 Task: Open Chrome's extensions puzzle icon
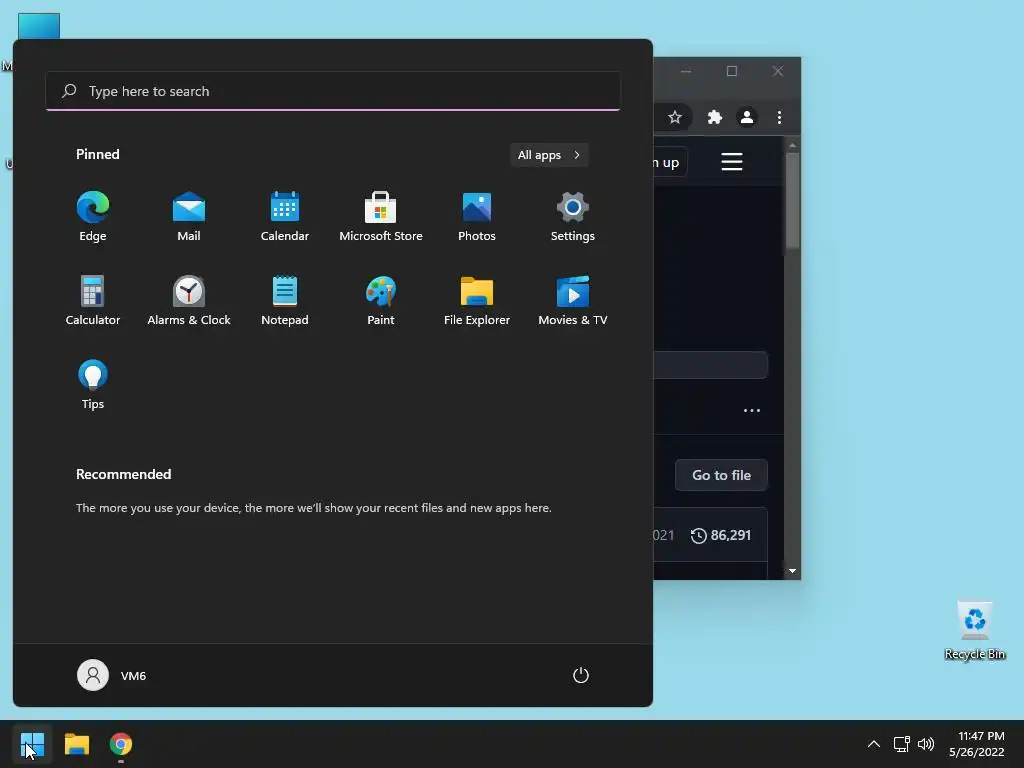point(714,118)
